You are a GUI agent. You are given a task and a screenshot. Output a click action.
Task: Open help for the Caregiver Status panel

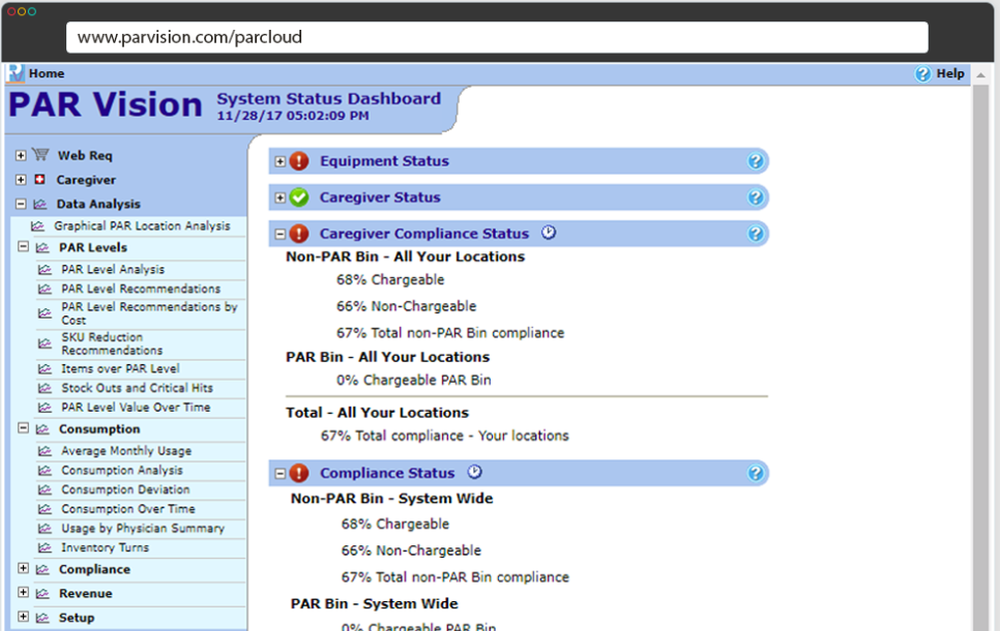[755, 197]
